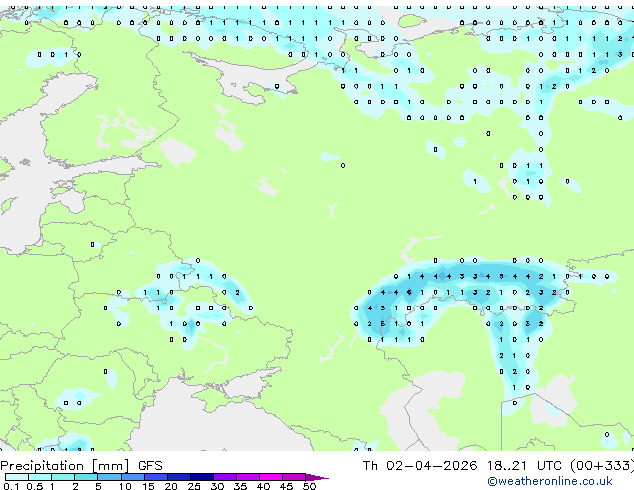Click the 1 to 2 mm legend swatch
This screenshot has width=634, height=490.
(63, 477)
